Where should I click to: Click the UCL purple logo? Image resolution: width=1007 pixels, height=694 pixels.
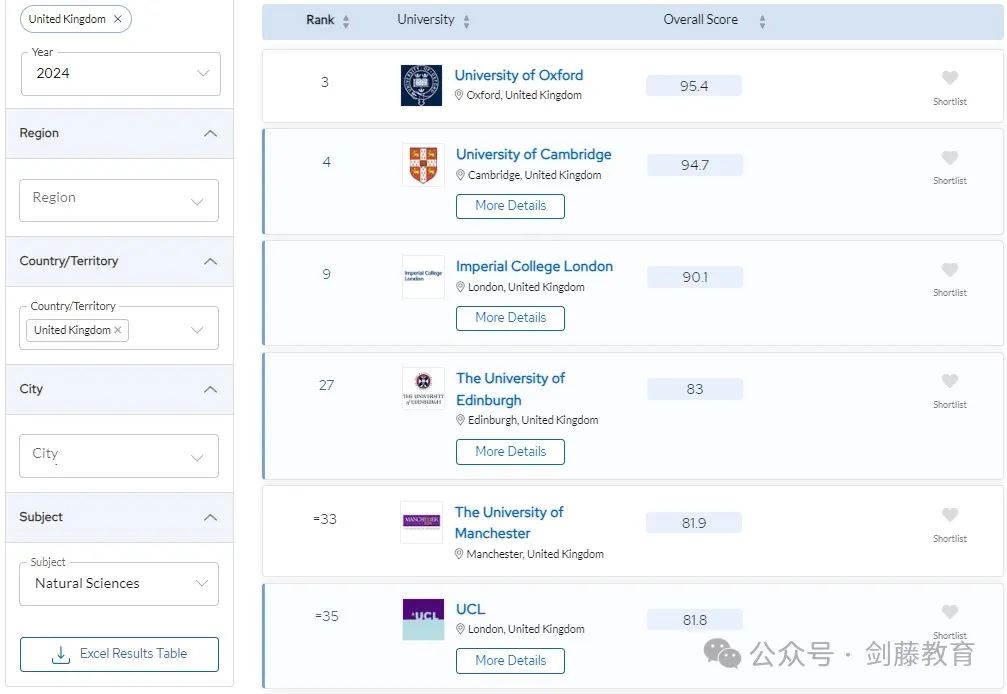pos(423,620)
